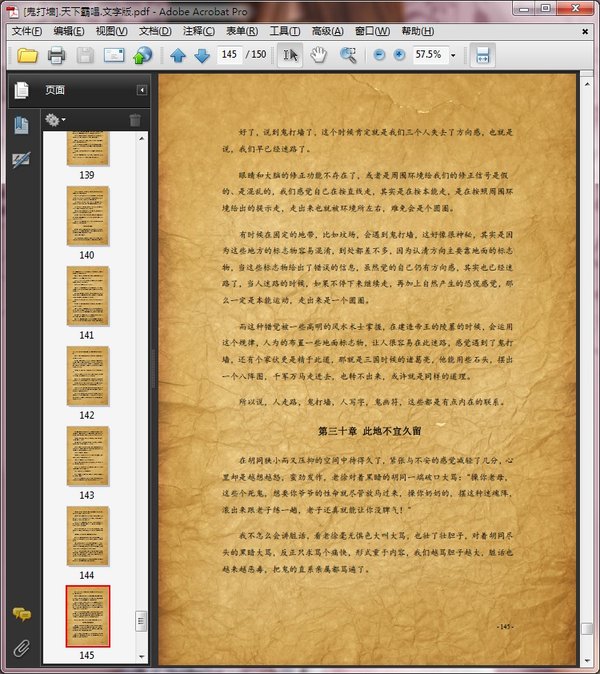
Task: Expand the pages panel gear options menu
Action: tap(55, 120)
